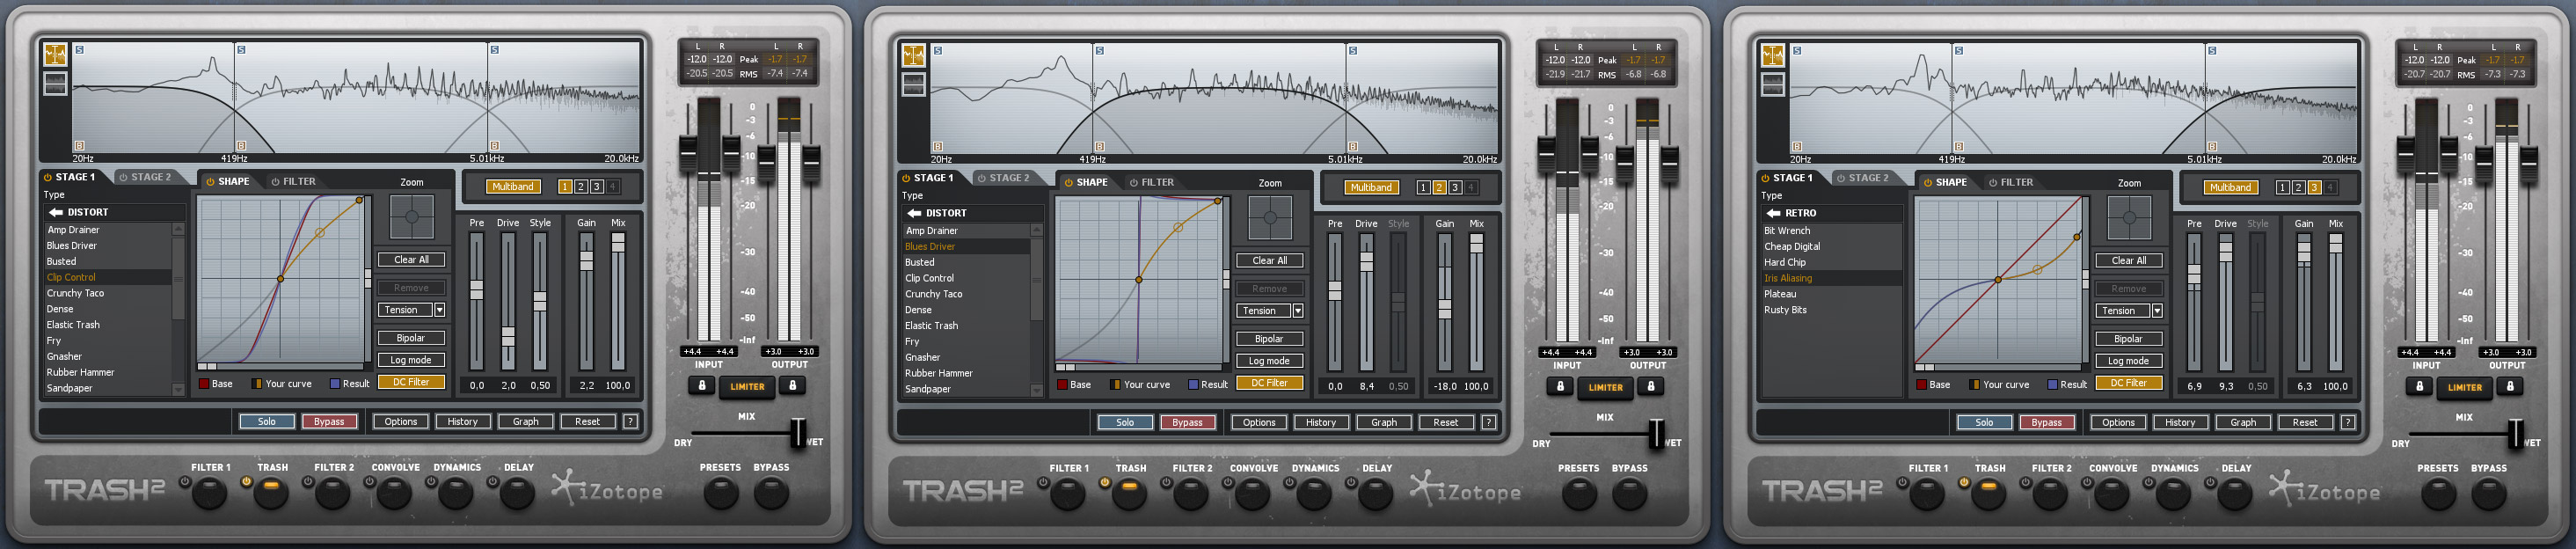Click input lock icon in left window
Viewport: 2576px width, 549px height.
[x=701, y=385]
